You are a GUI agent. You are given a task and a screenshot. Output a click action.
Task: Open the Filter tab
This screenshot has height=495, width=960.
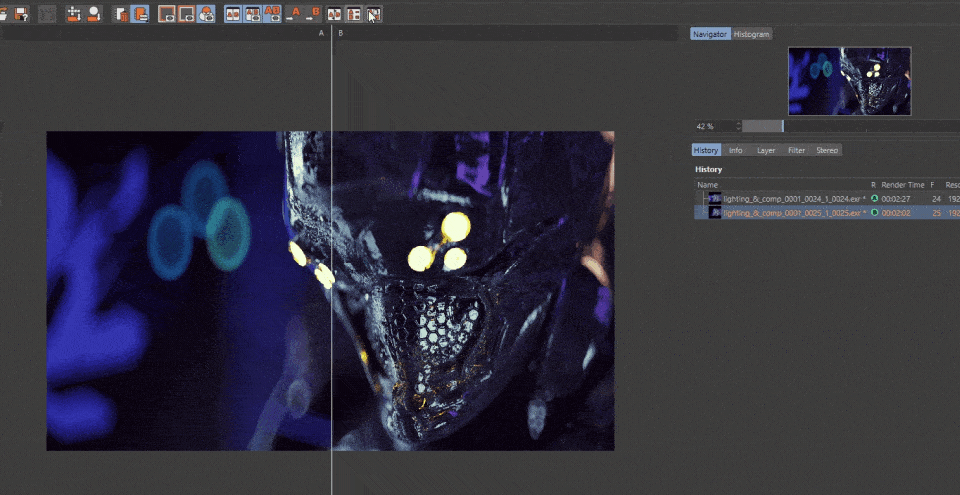coord(797,150)
